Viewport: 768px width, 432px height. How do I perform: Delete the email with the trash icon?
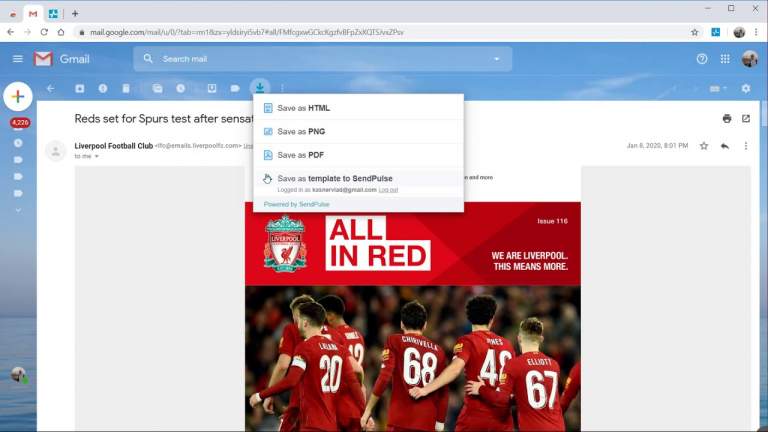(126, 88)
